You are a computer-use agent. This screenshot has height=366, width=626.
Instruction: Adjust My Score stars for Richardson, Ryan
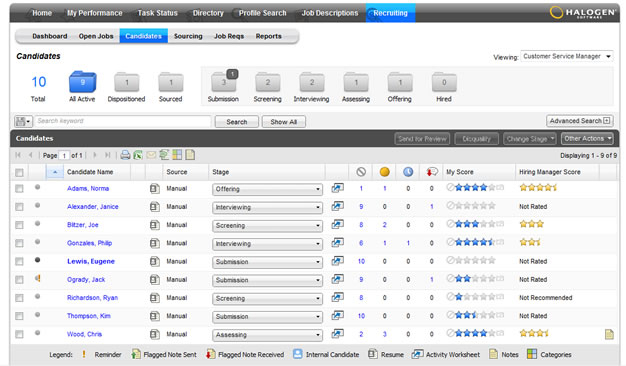(475, 297)
